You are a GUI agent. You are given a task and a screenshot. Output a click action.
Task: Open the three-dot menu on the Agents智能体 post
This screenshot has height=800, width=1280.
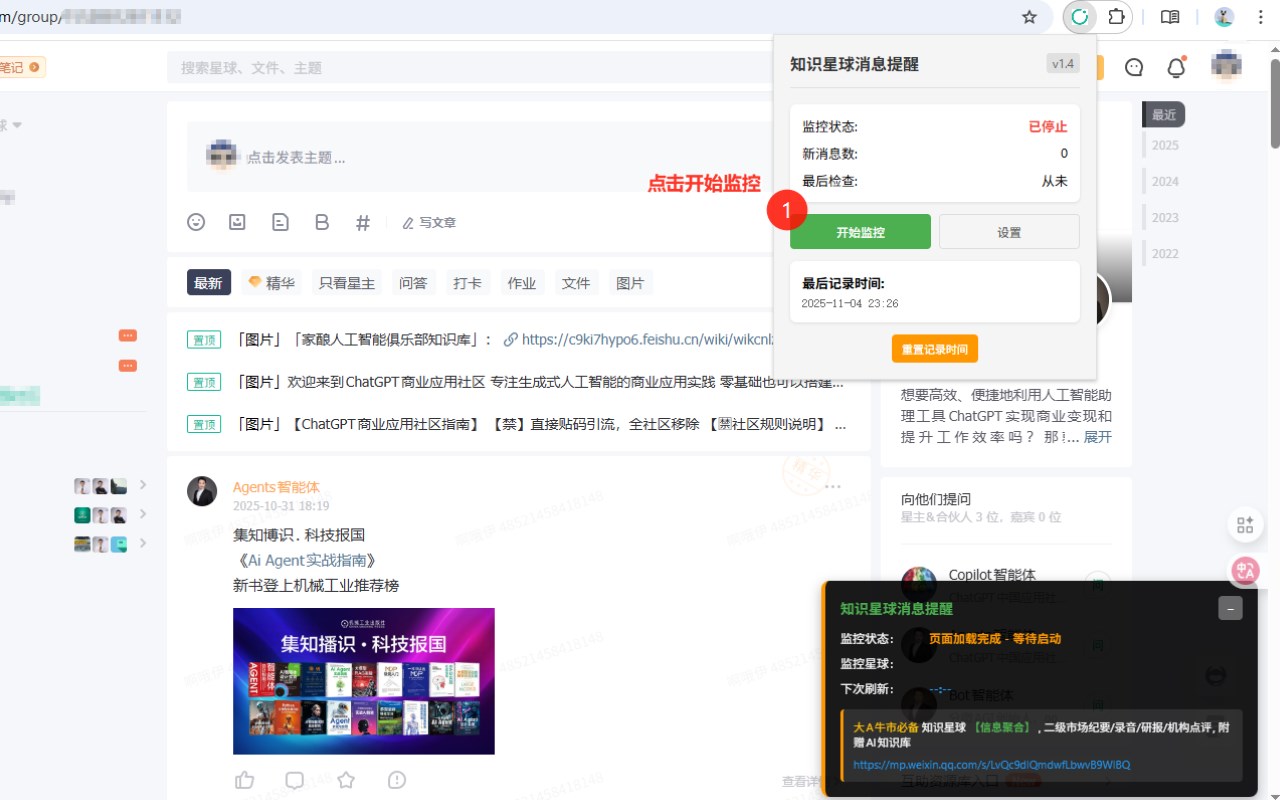click(833, 486)
